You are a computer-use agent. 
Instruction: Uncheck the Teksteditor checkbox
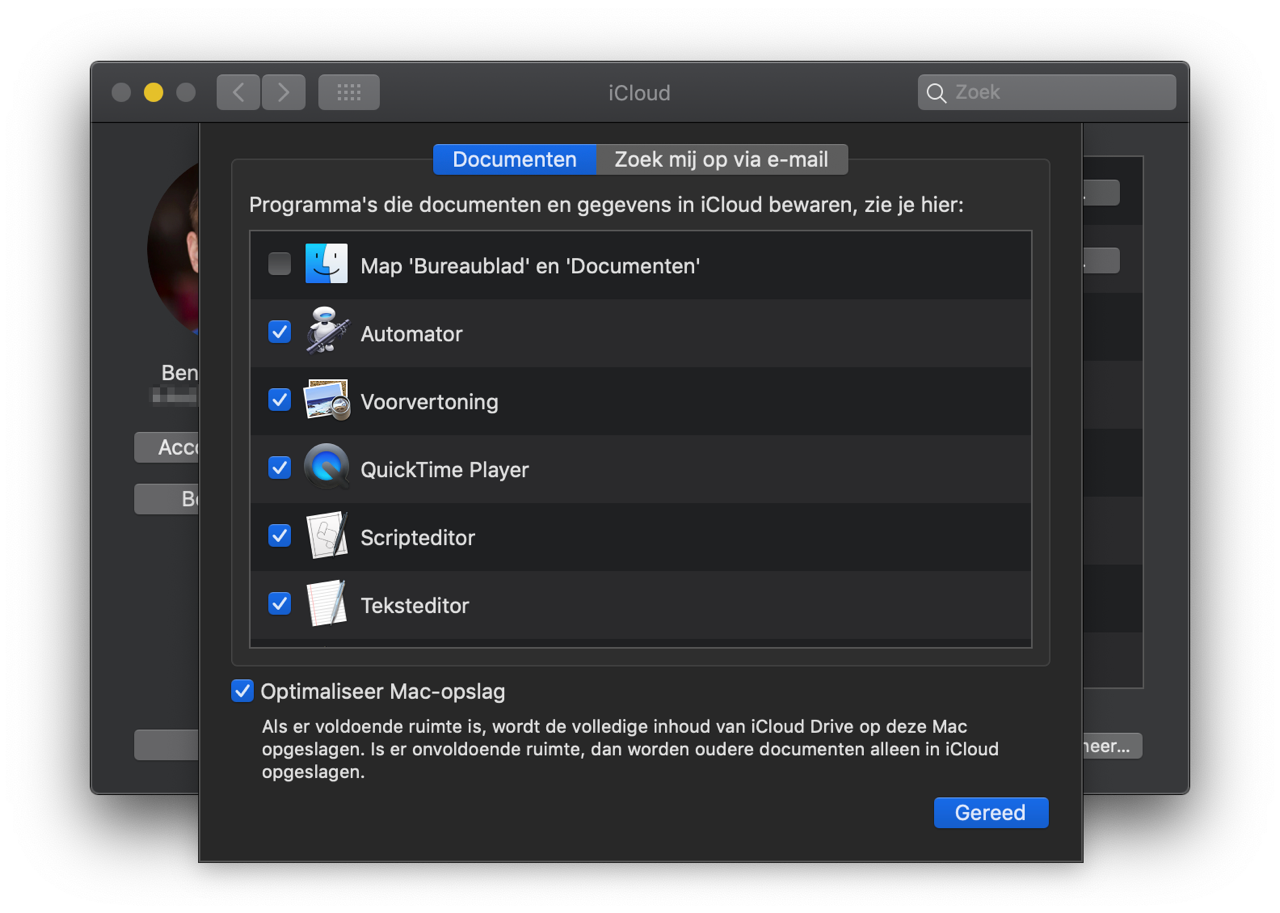(280, 604)
